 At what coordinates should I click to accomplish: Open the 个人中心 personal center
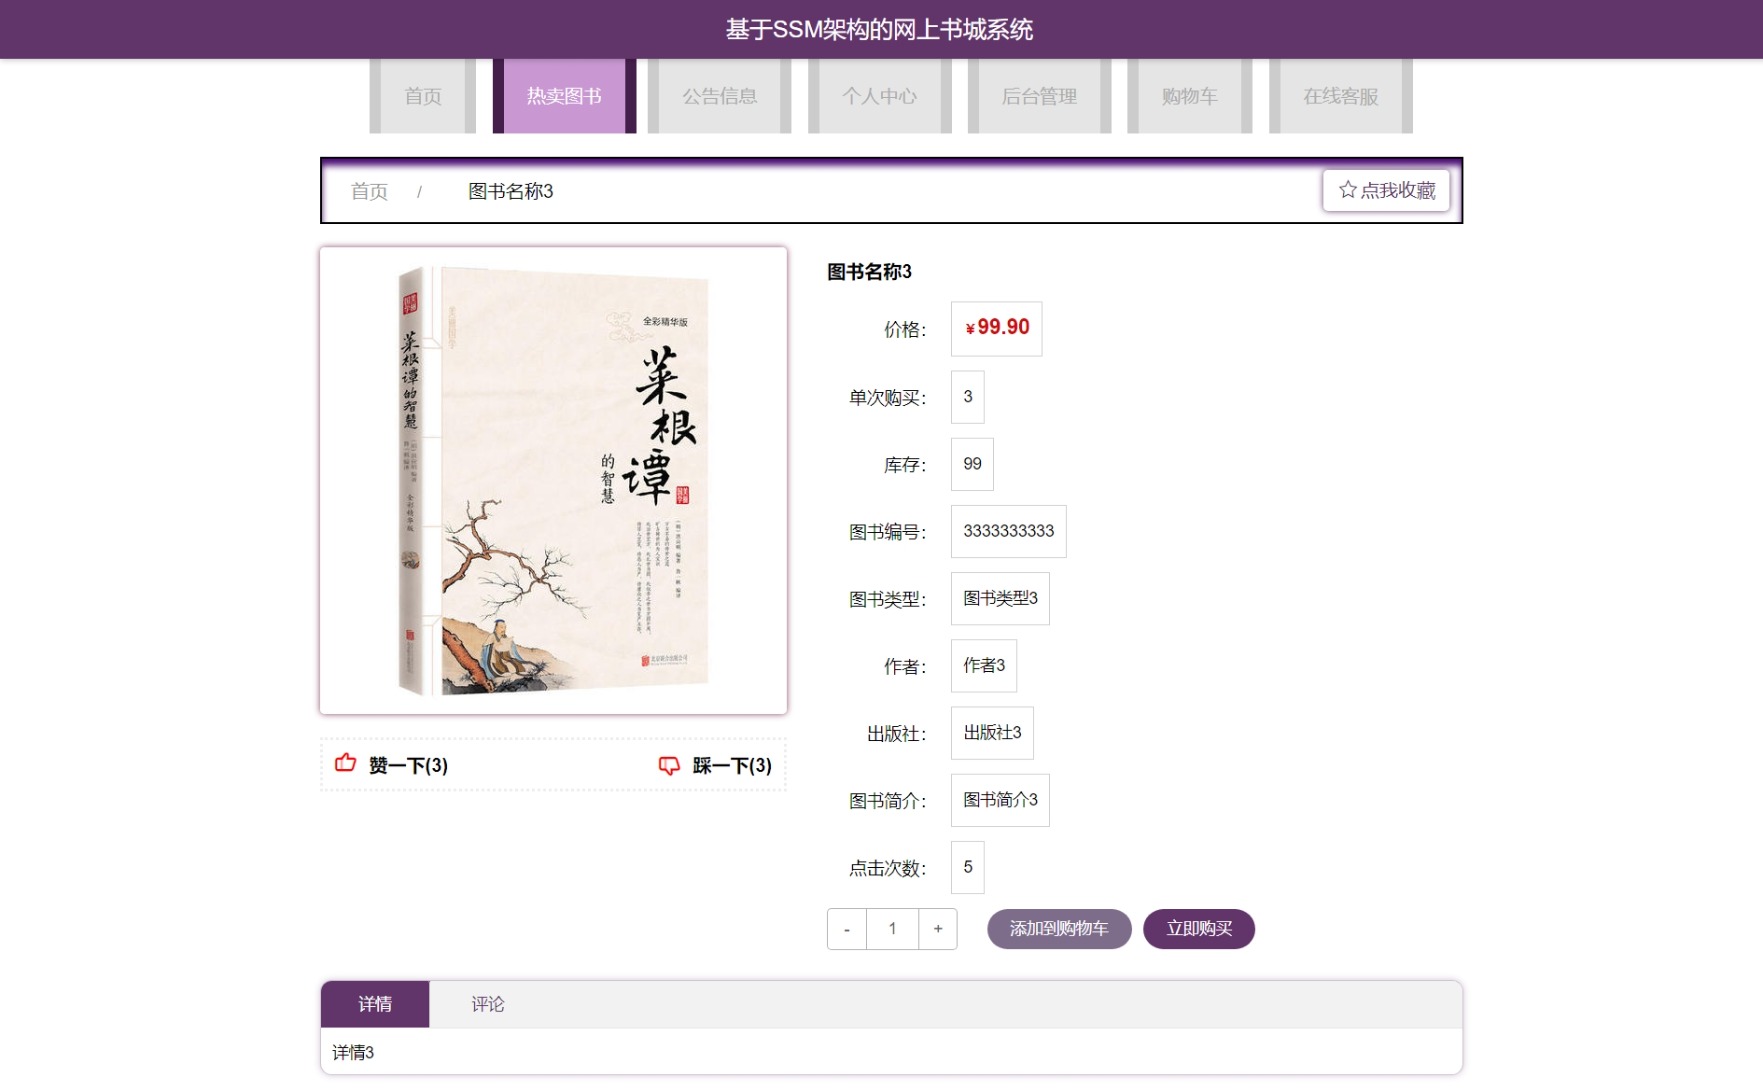tap(877, 96)
